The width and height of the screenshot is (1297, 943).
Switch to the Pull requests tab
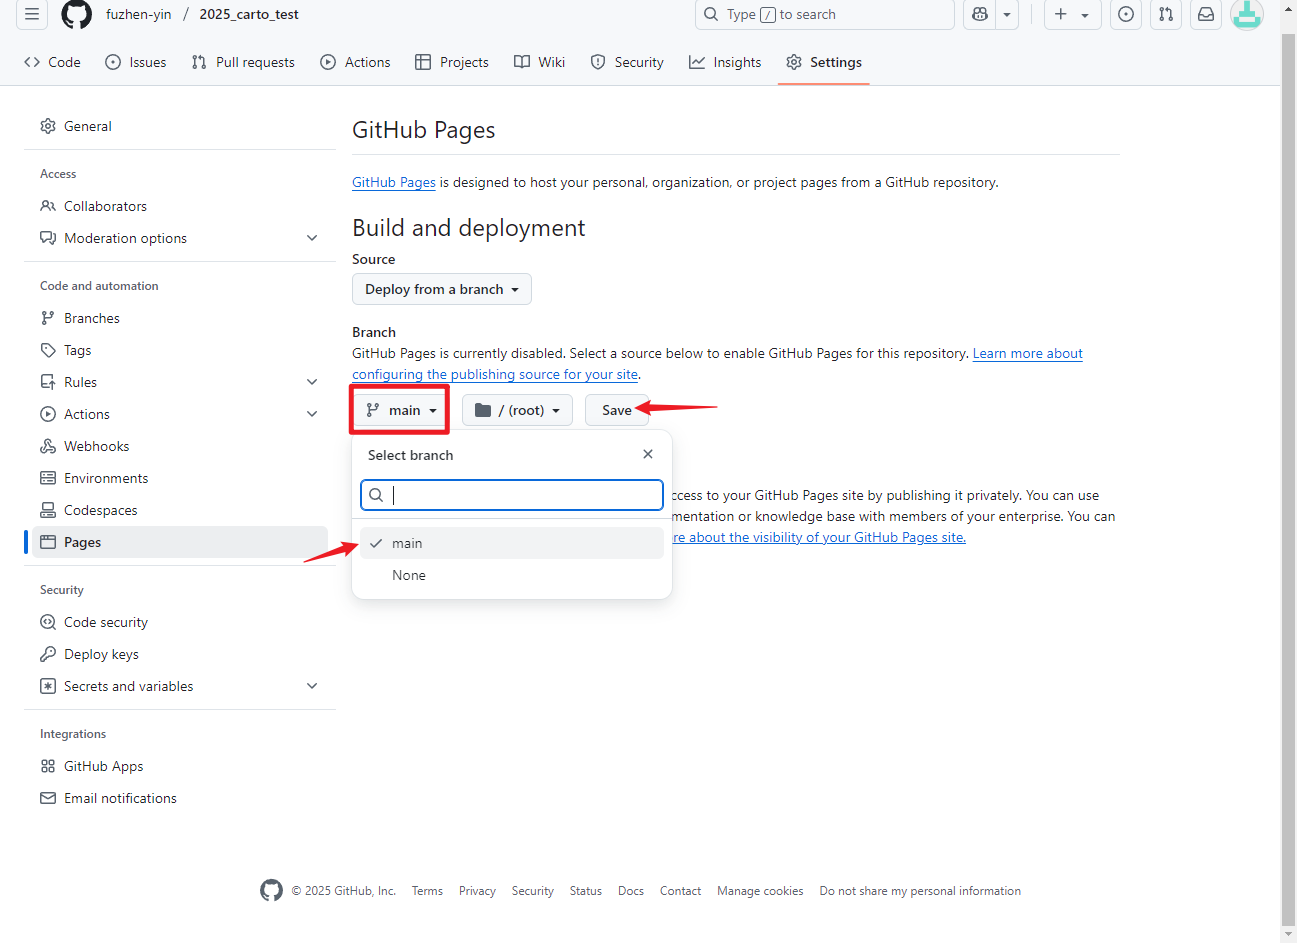click(x=243, y=62)
